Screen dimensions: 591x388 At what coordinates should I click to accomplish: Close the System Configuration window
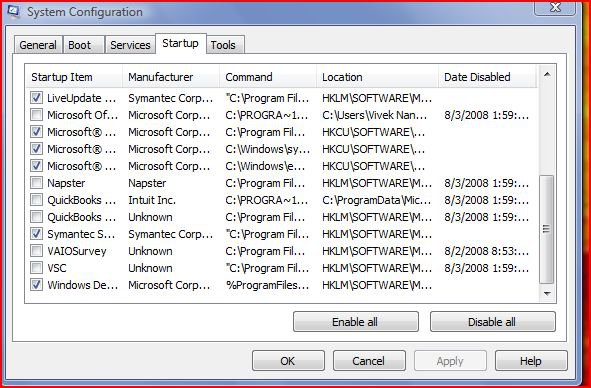click(x=555, y=7)
